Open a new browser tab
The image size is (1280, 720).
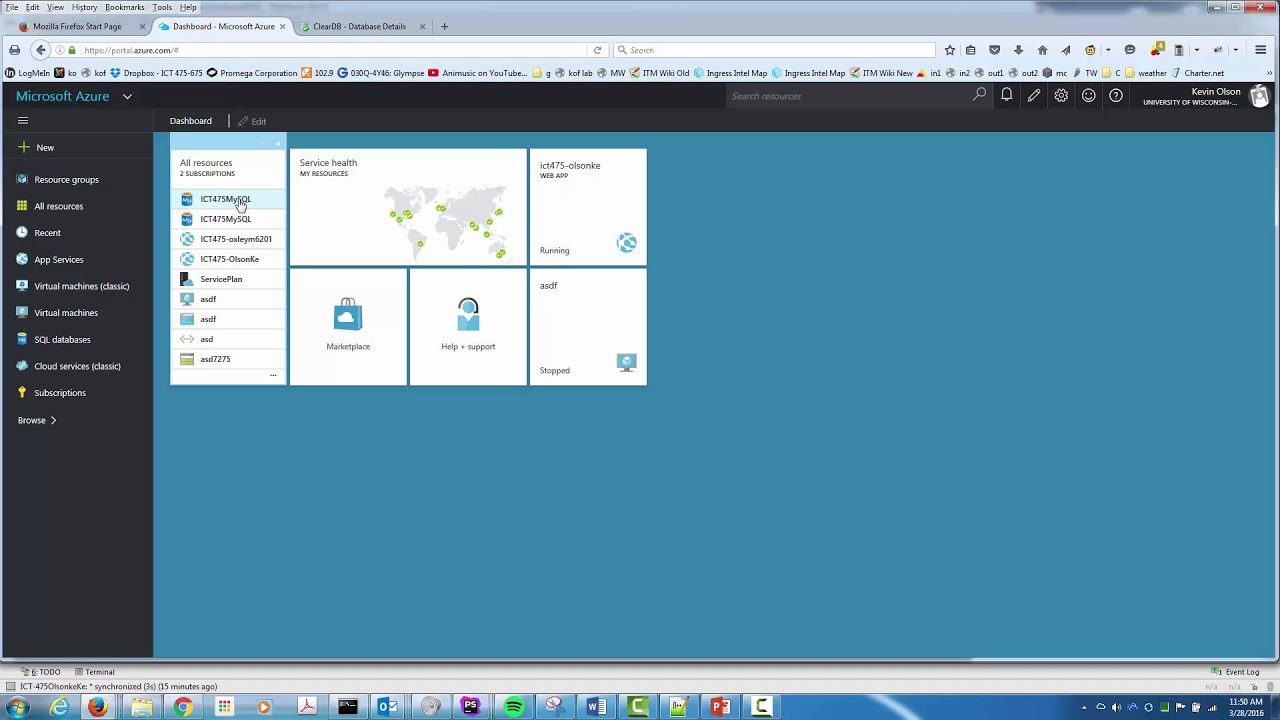444,27
